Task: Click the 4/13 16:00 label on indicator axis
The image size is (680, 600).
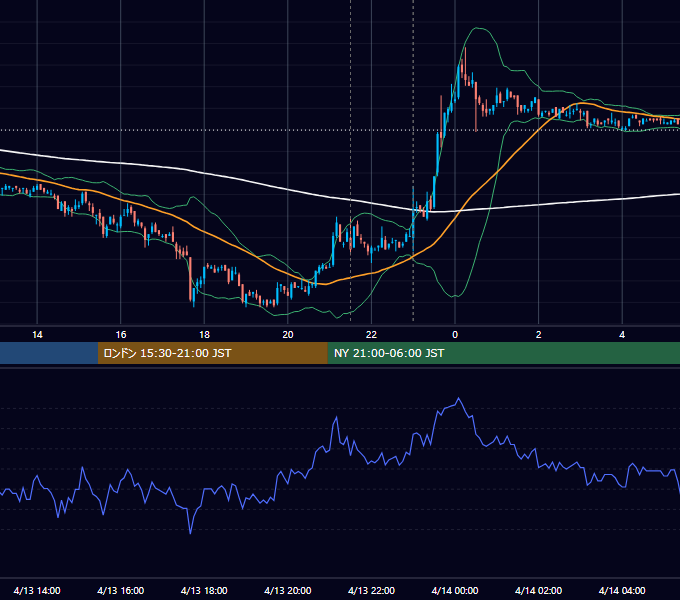Action: click(x=121, y=590)
